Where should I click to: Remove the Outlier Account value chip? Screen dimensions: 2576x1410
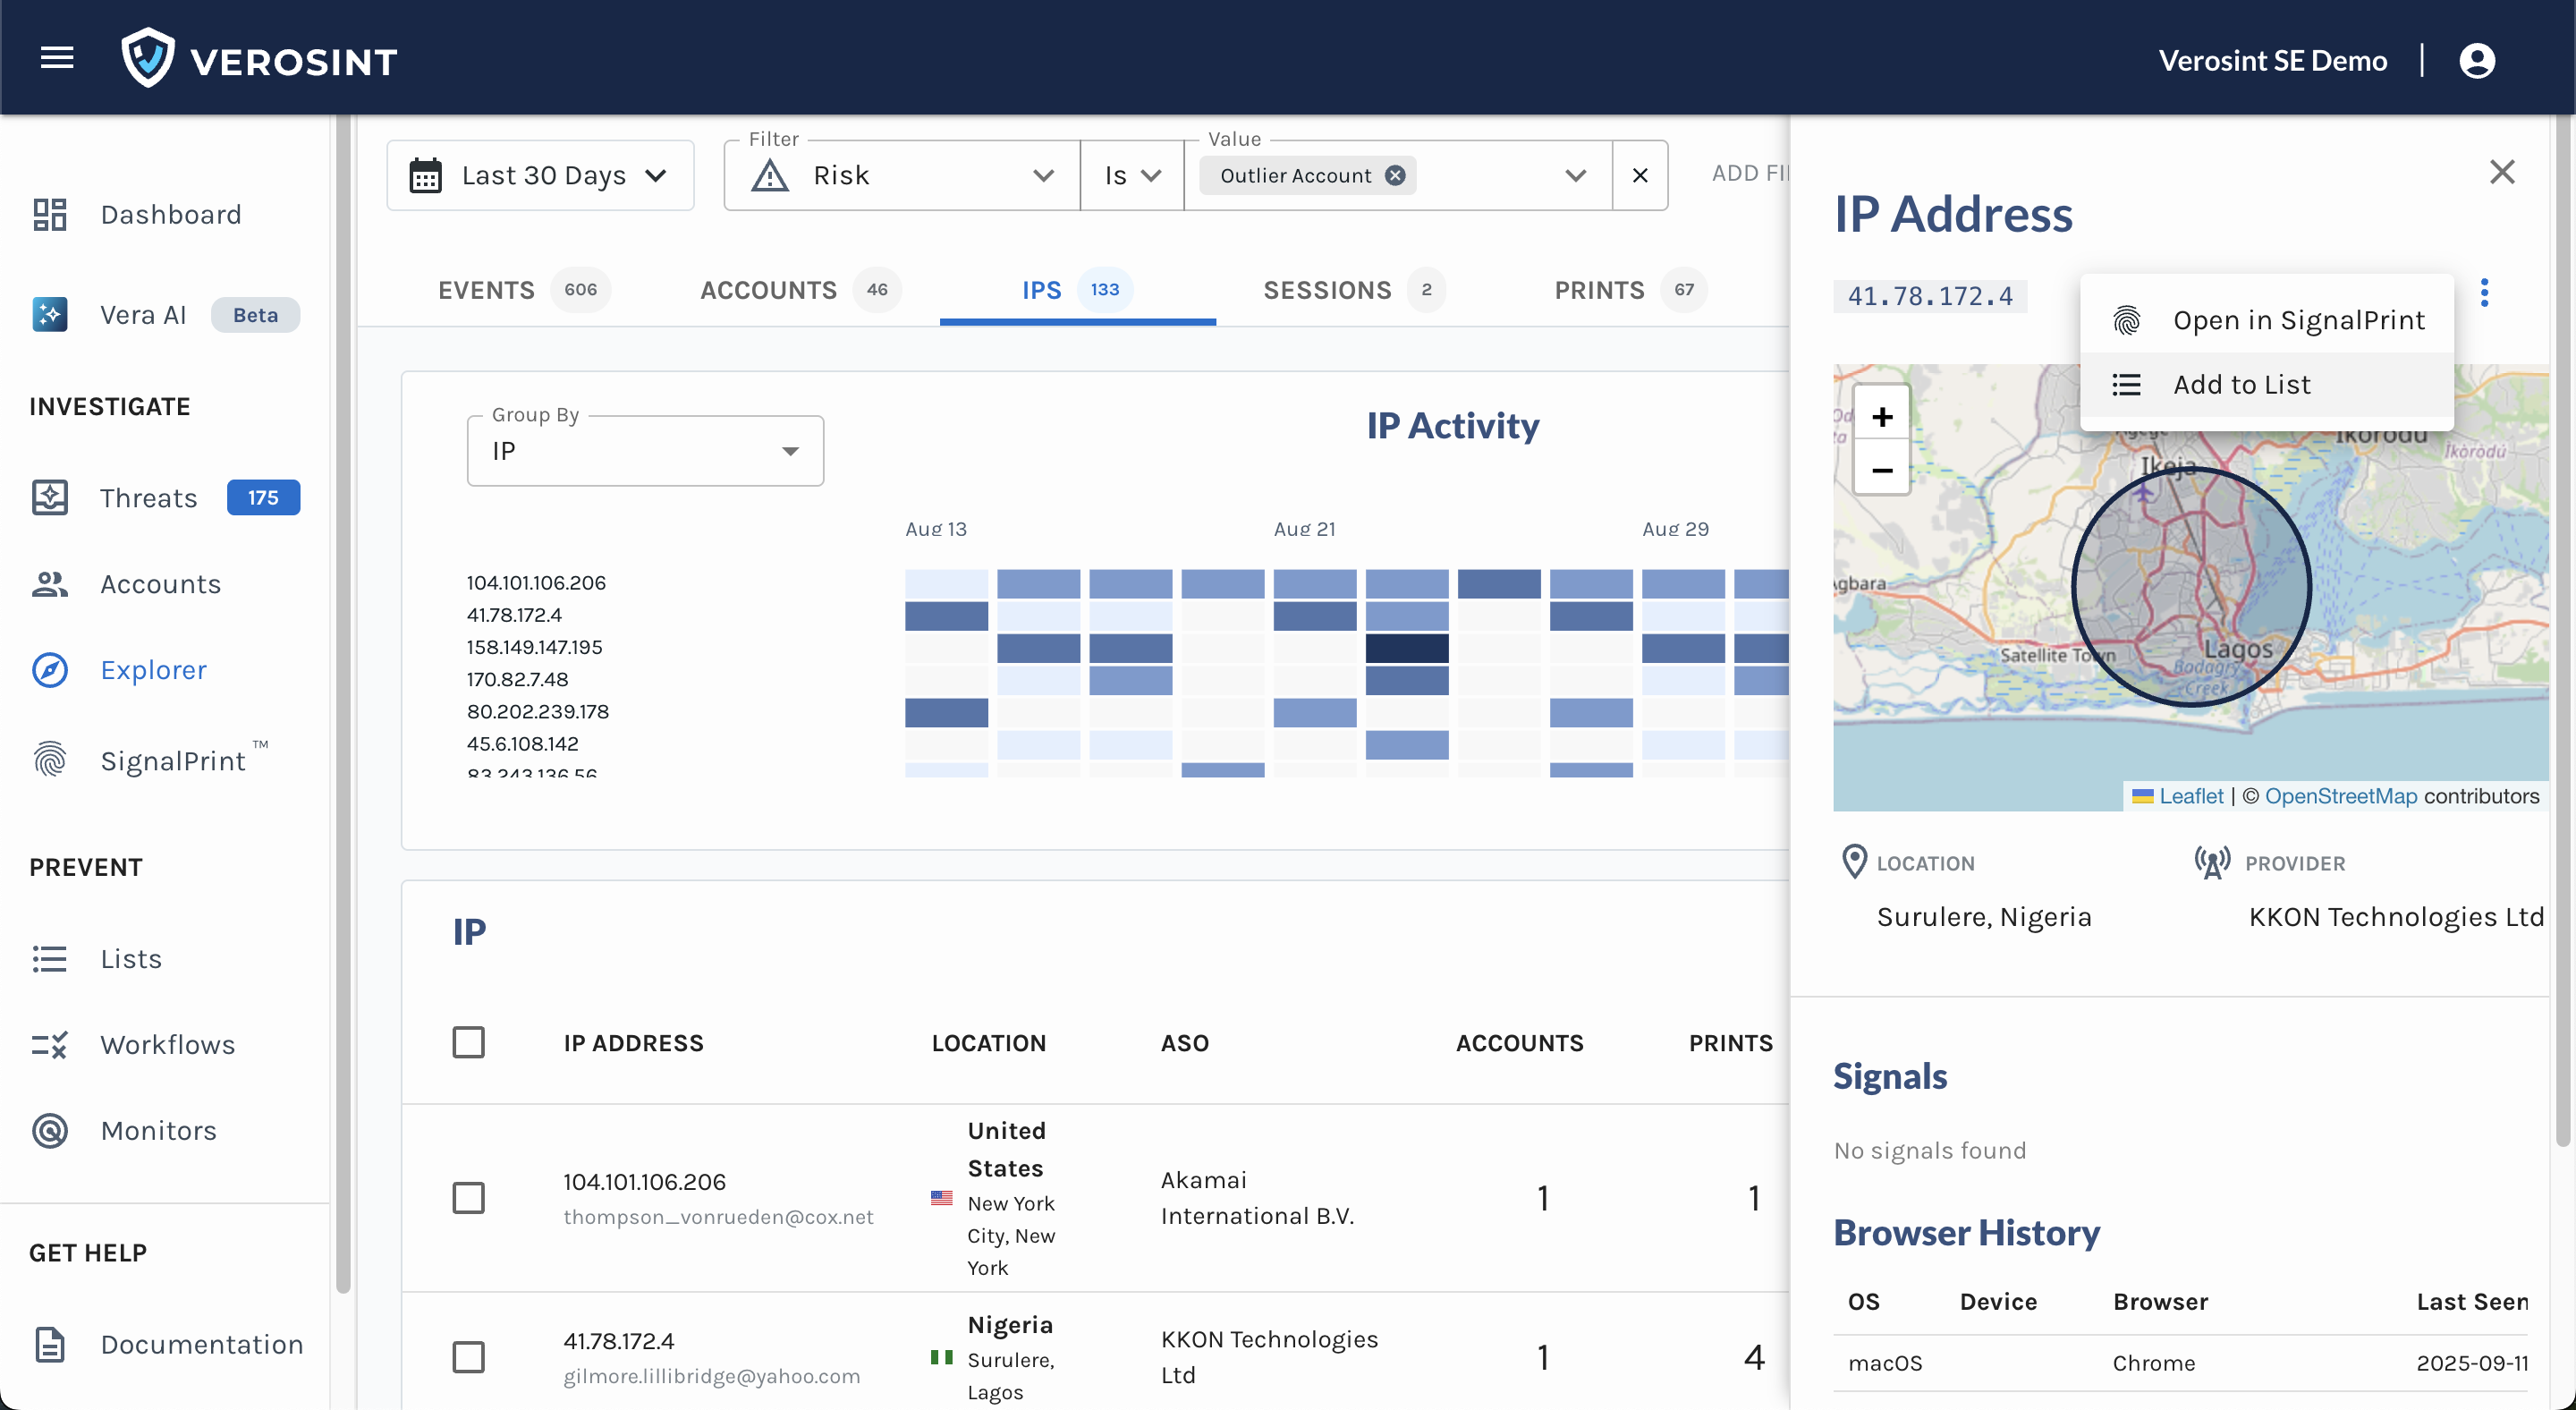click(x=1394, y=175)
